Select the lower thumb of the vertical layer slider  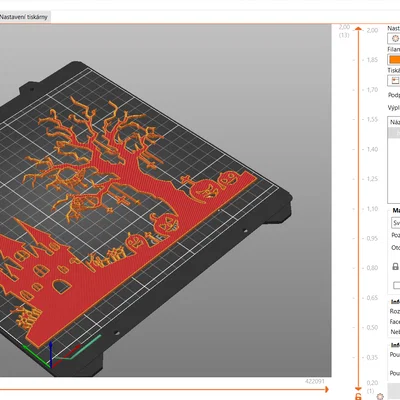358,389
